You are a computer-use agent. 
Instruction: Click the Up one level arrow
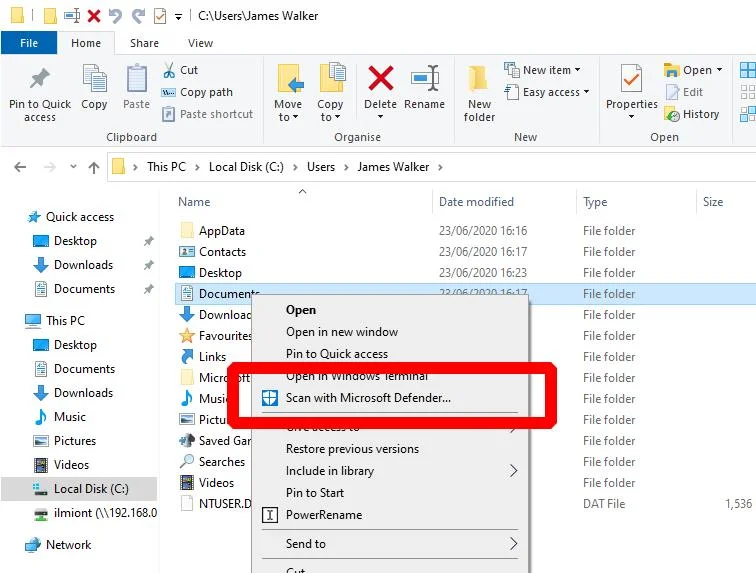pos(94,167)
